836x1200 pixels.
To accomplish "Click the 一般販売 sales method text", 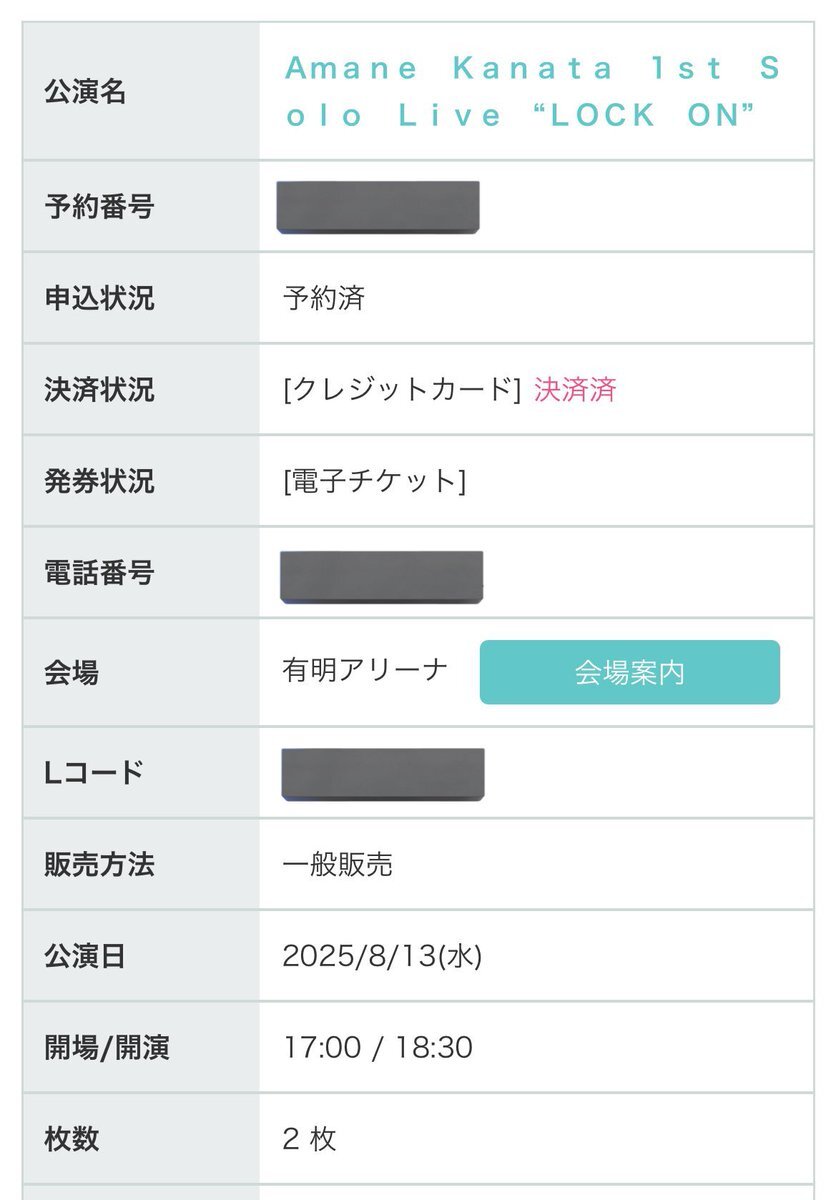I will tap(338, 864).
